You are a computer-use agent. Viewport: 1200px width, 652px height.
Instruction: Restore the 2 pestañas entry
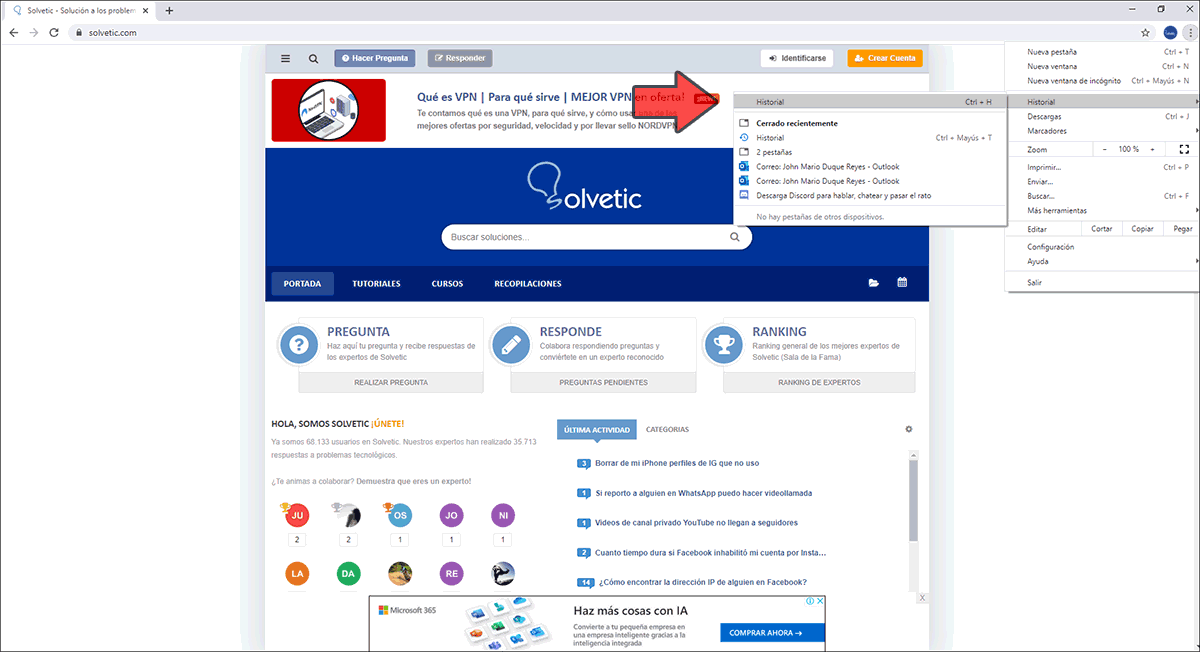coord(869,152)
